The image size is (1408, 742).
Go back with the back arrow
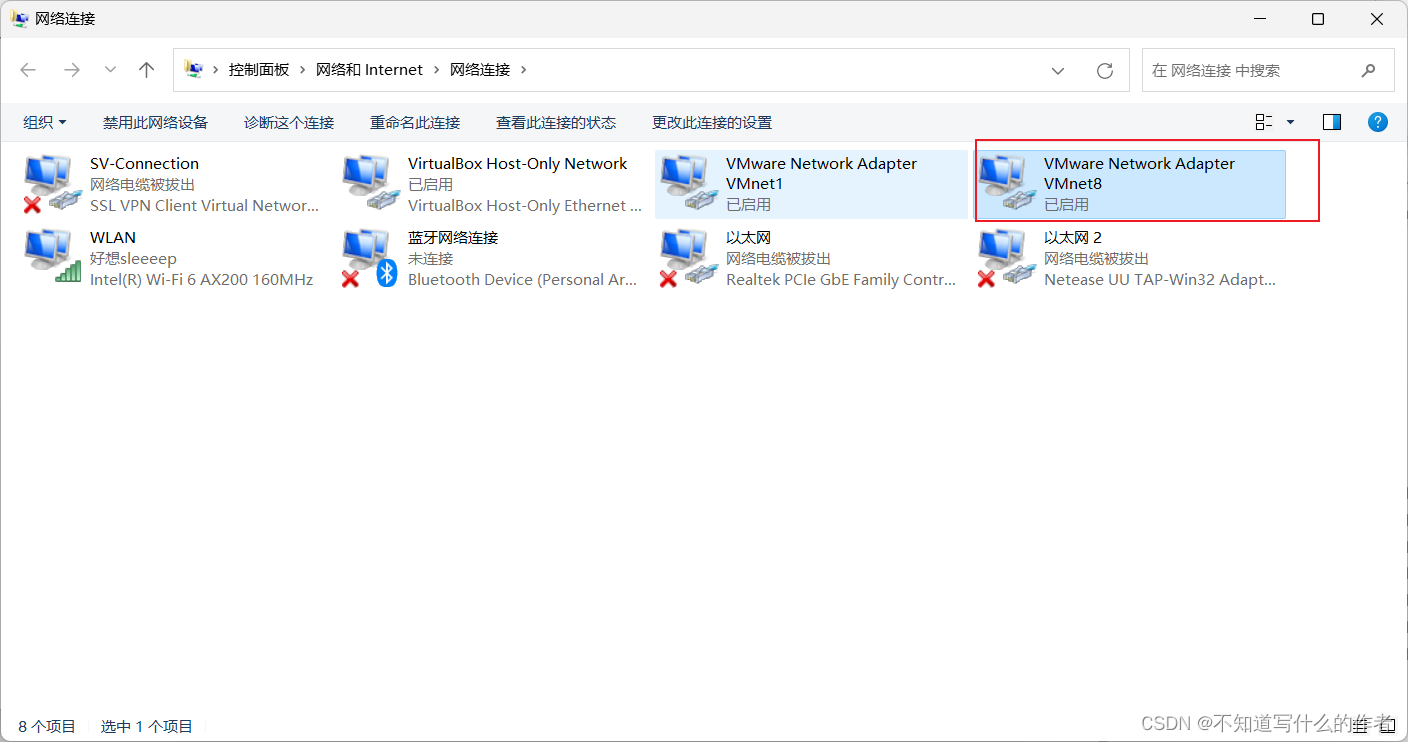click(28, 70)
